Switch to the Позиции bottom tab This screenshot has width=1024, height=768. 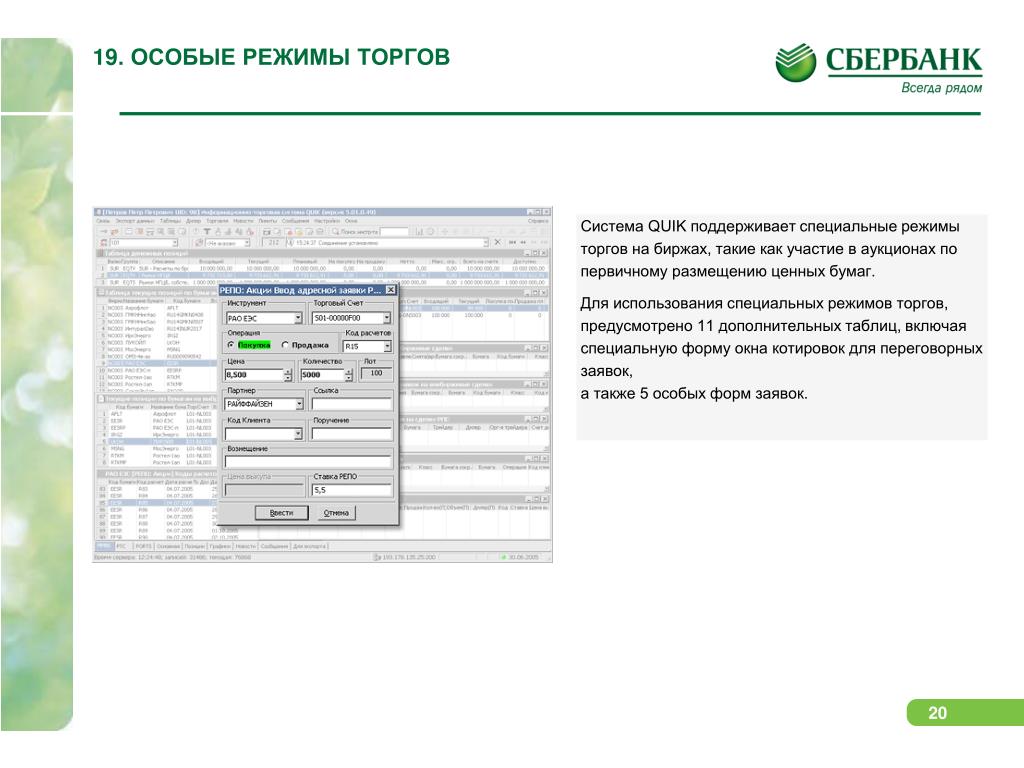(x=195, y=546)
